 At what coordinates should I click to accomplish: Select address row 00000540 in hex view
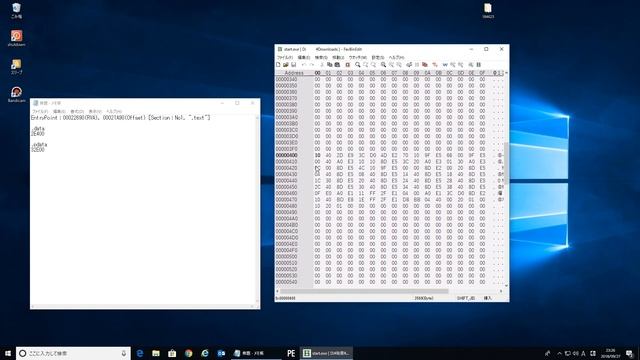tap(286, 282)
